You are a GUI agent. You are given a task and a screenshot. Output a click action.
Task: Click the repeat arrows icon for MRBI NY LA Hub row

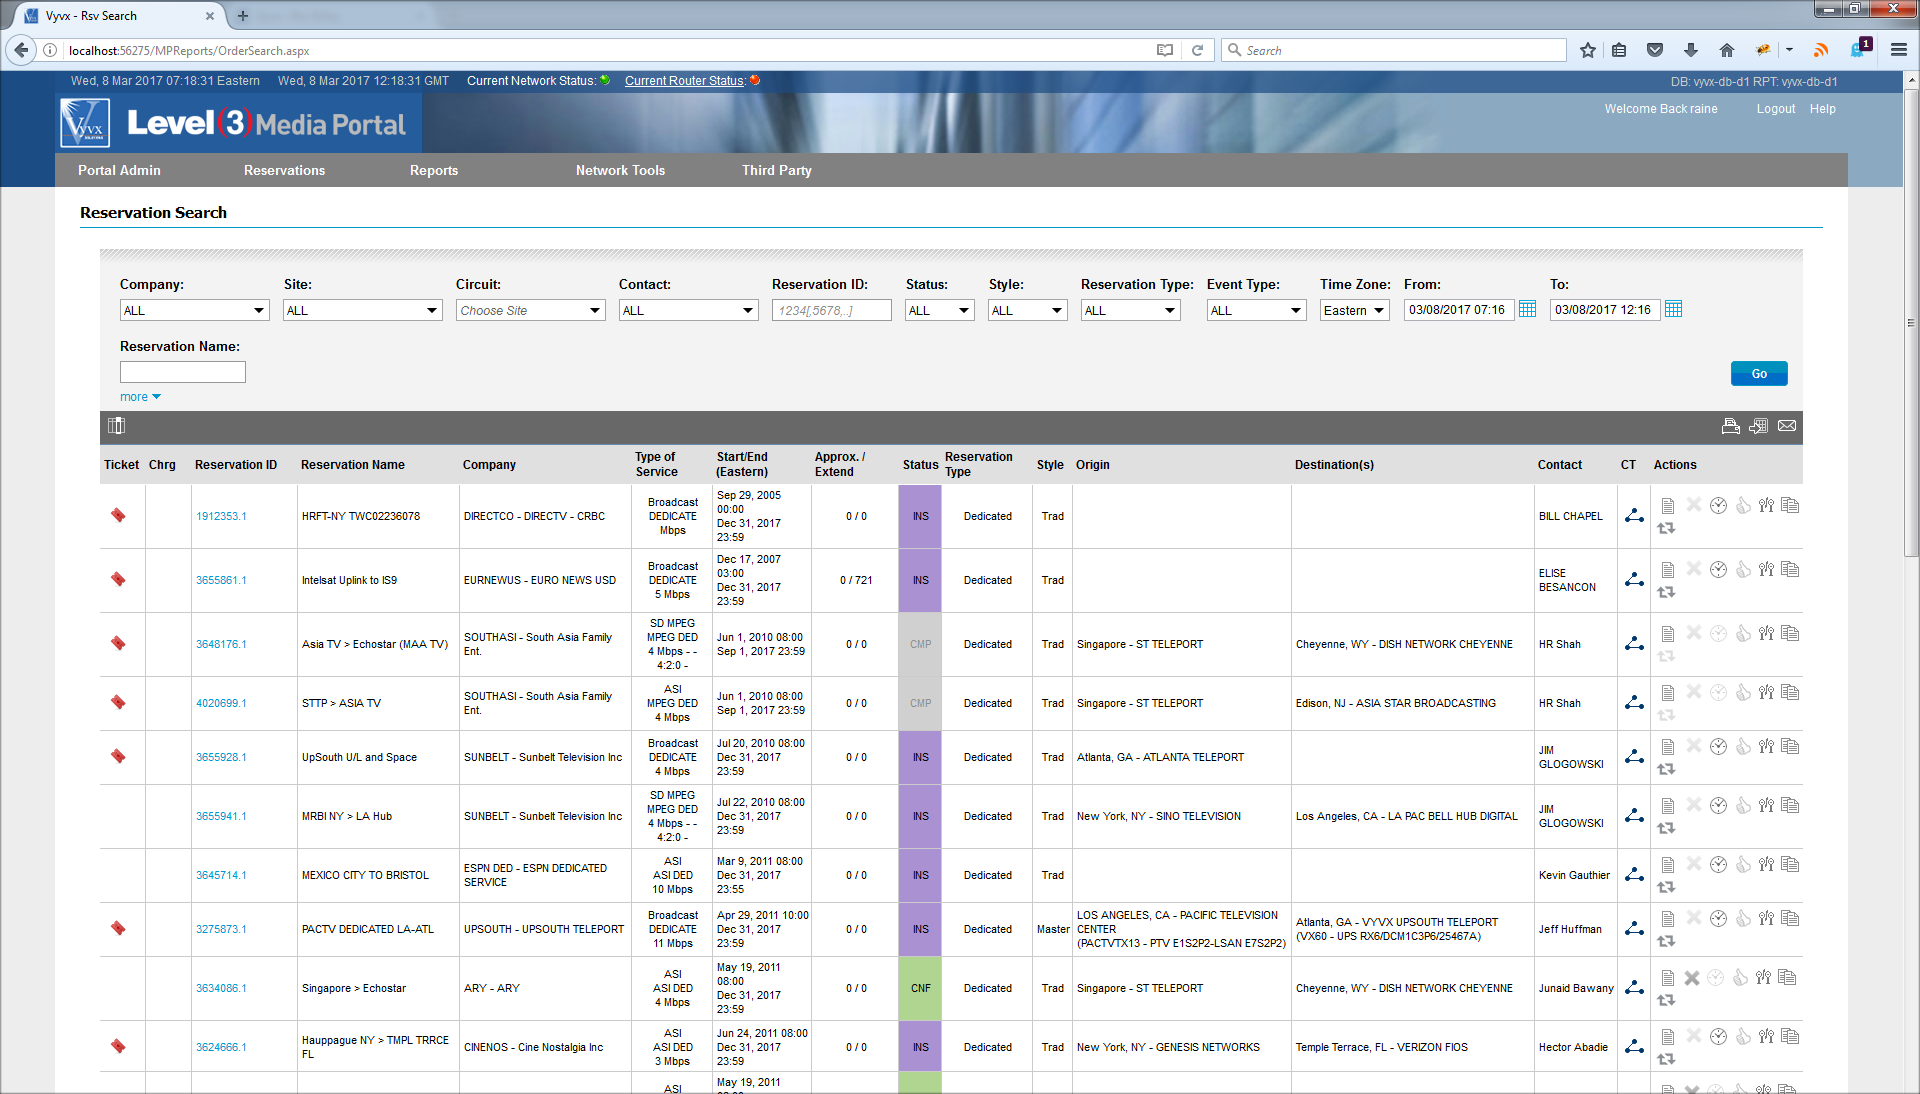pyautogui.click(x=1666, y=829)
